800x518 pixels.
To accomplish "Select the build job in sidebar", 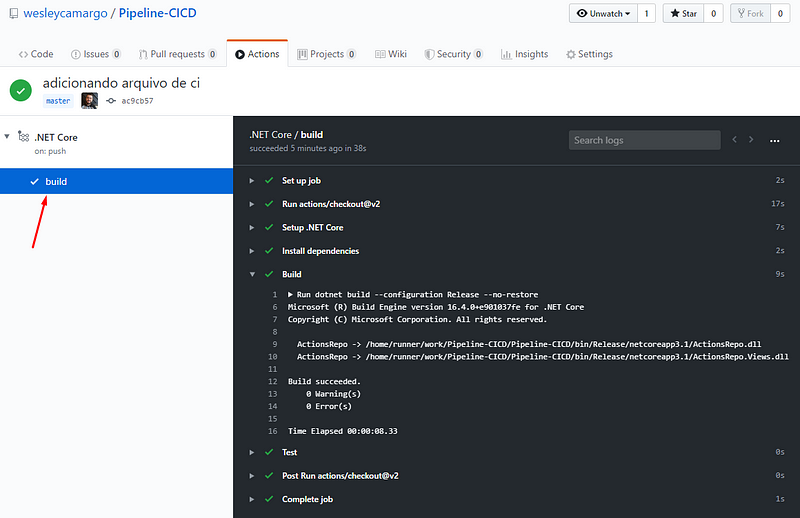I will [x=56, y=181].
